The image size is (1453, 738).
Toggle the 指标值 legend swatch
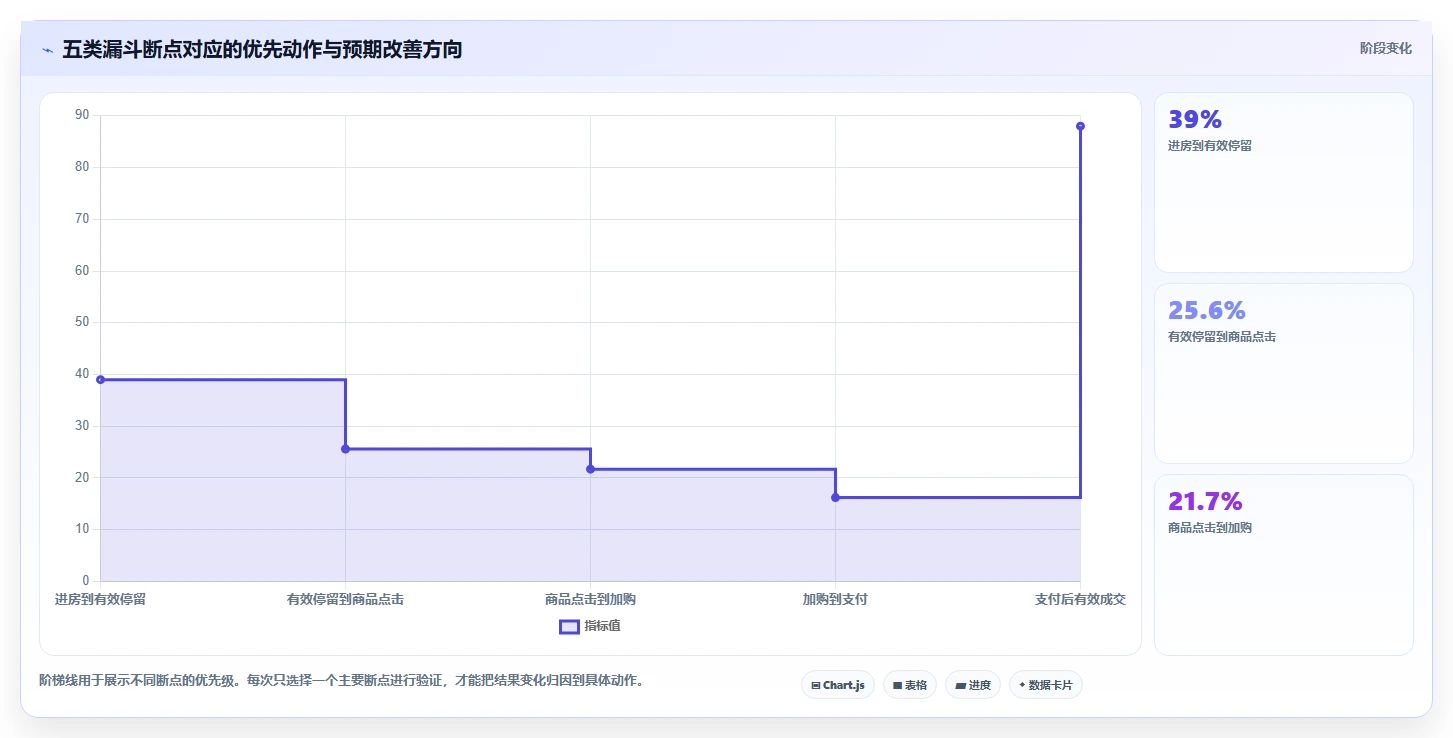(x=569, y=627)
